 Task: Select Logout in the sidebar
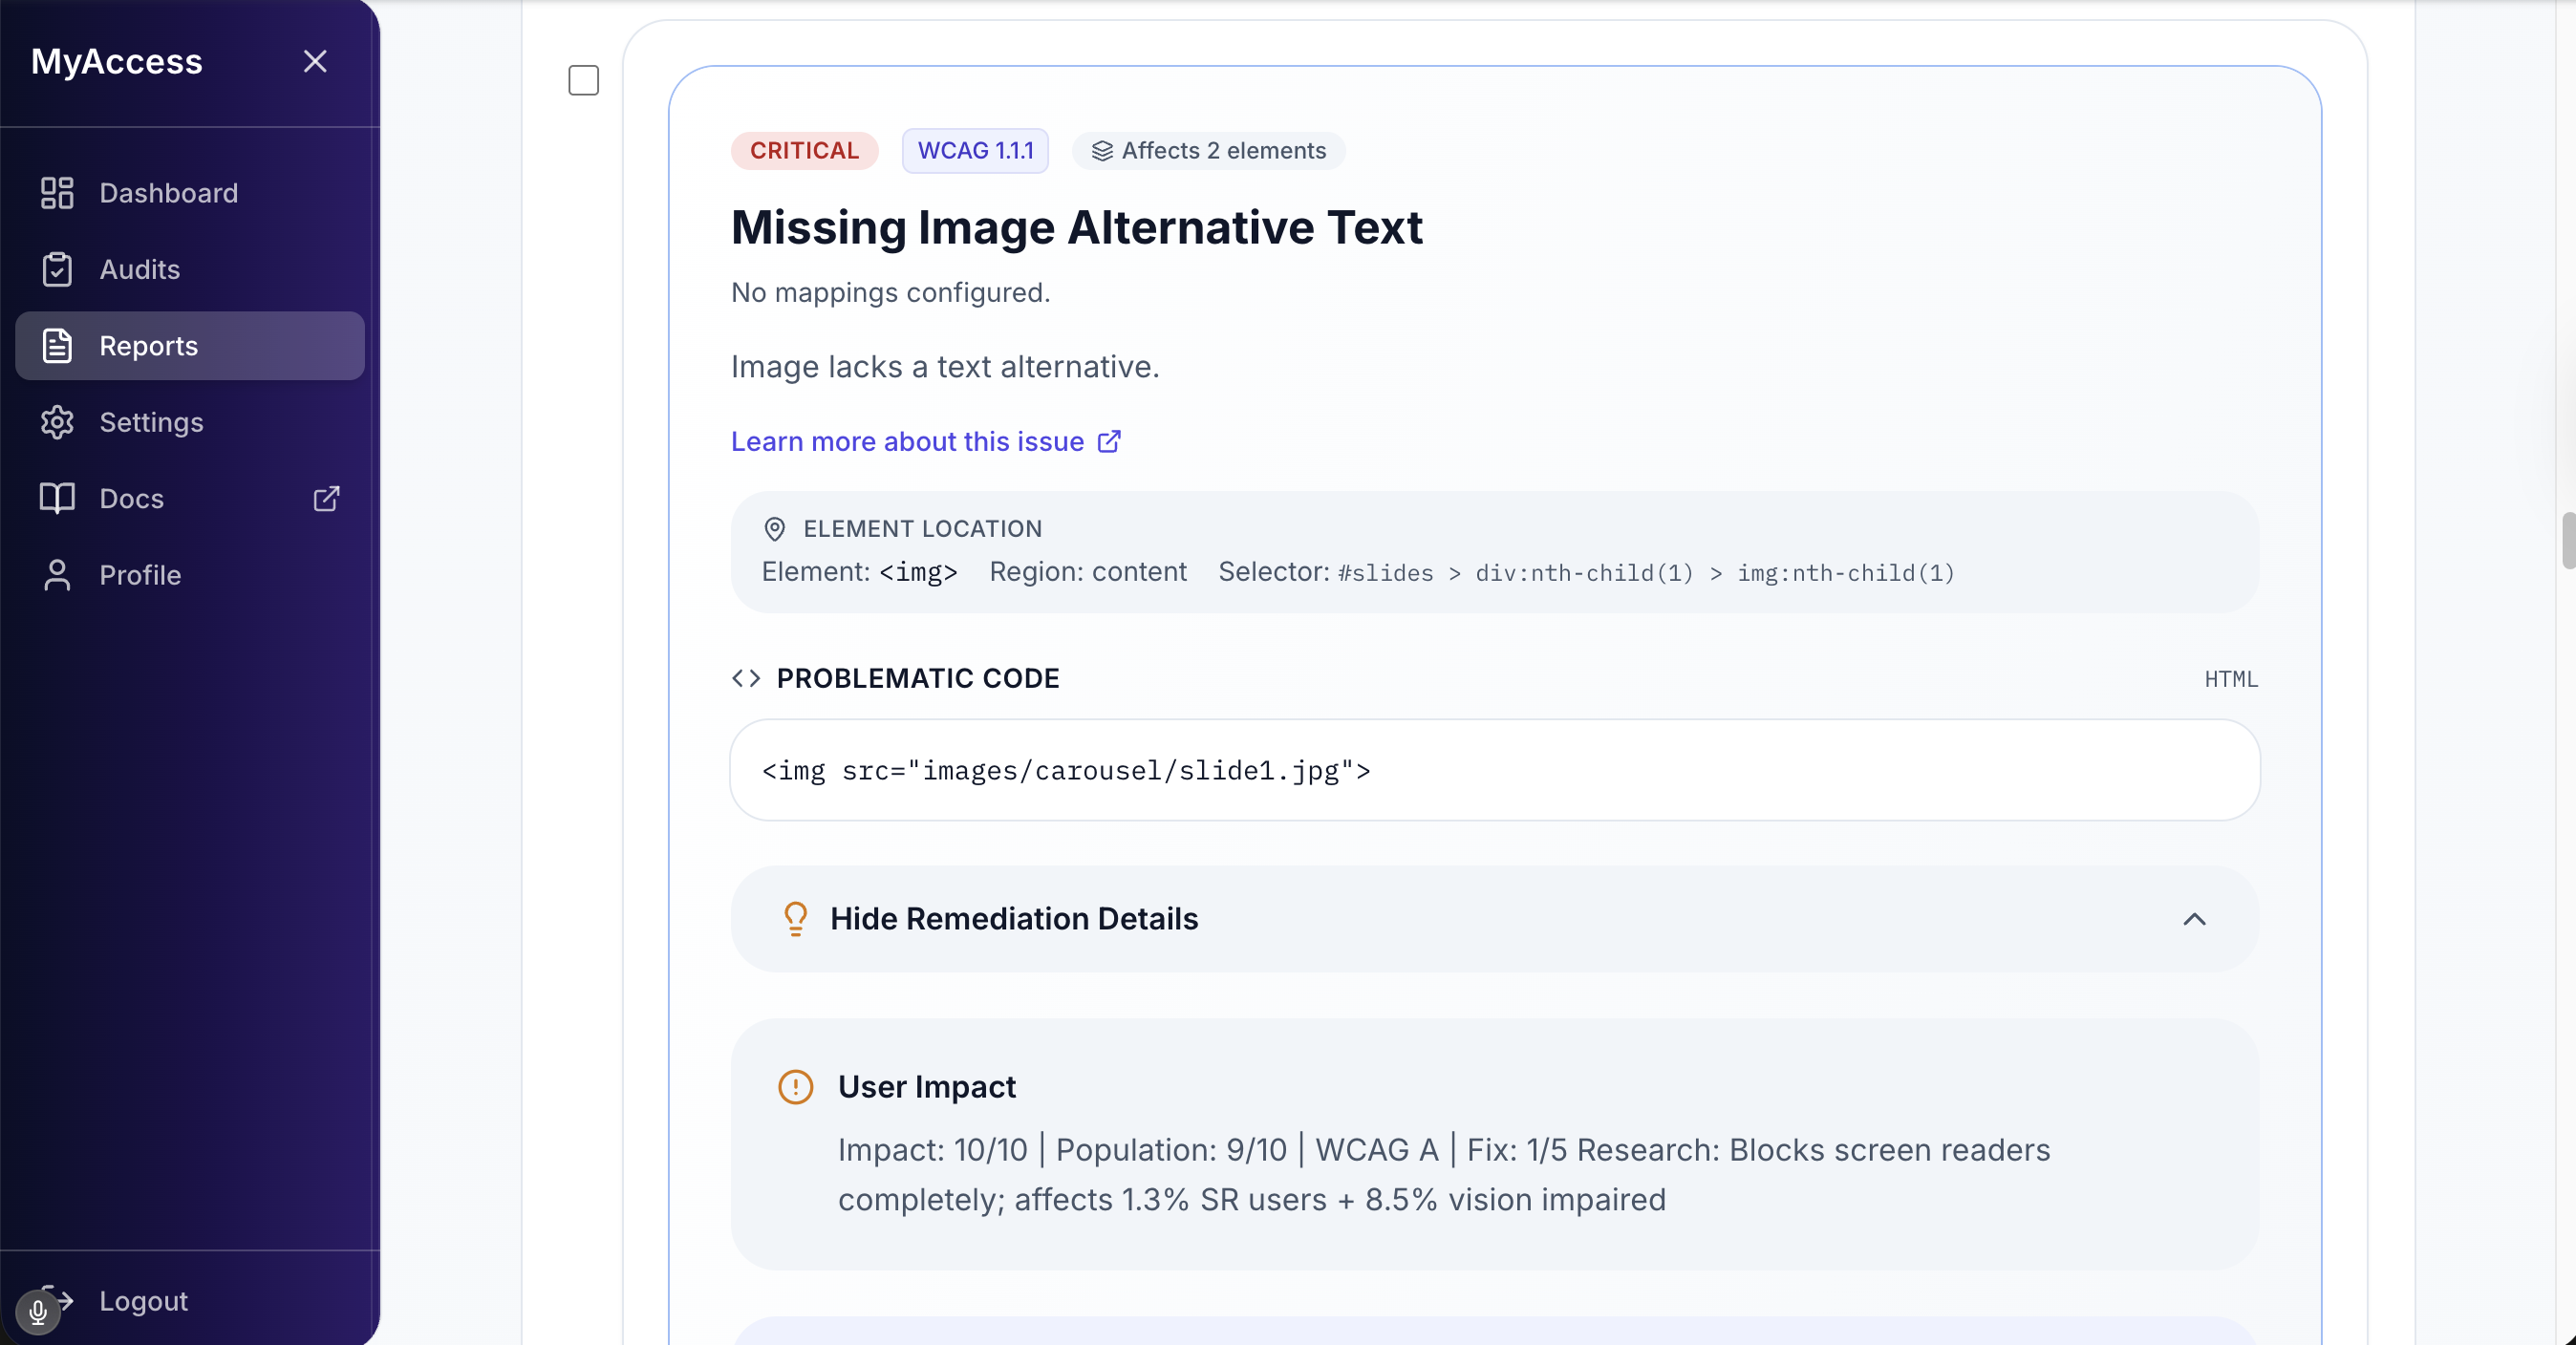(x=143, y=1300)
